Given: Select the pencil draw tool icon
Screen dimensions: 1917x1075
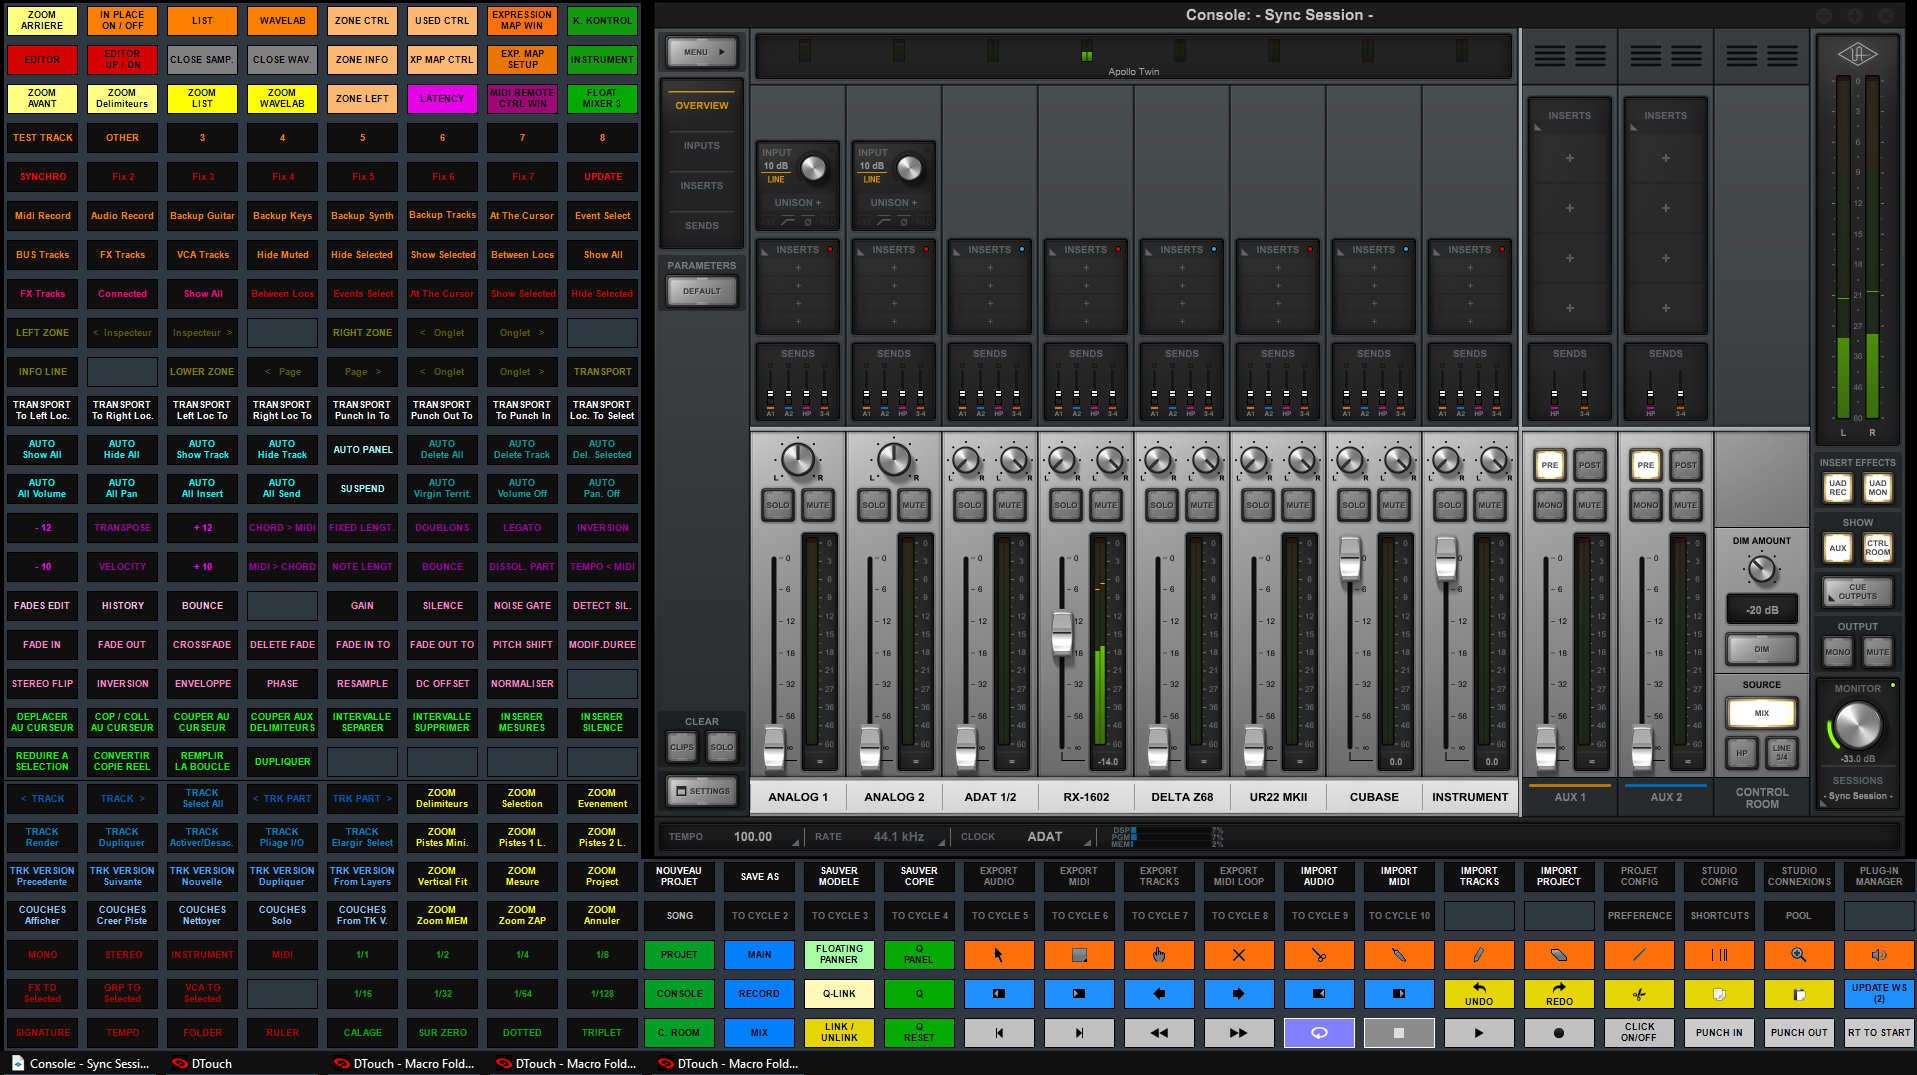Looking at the screenshot, I should pos(1479,955).
